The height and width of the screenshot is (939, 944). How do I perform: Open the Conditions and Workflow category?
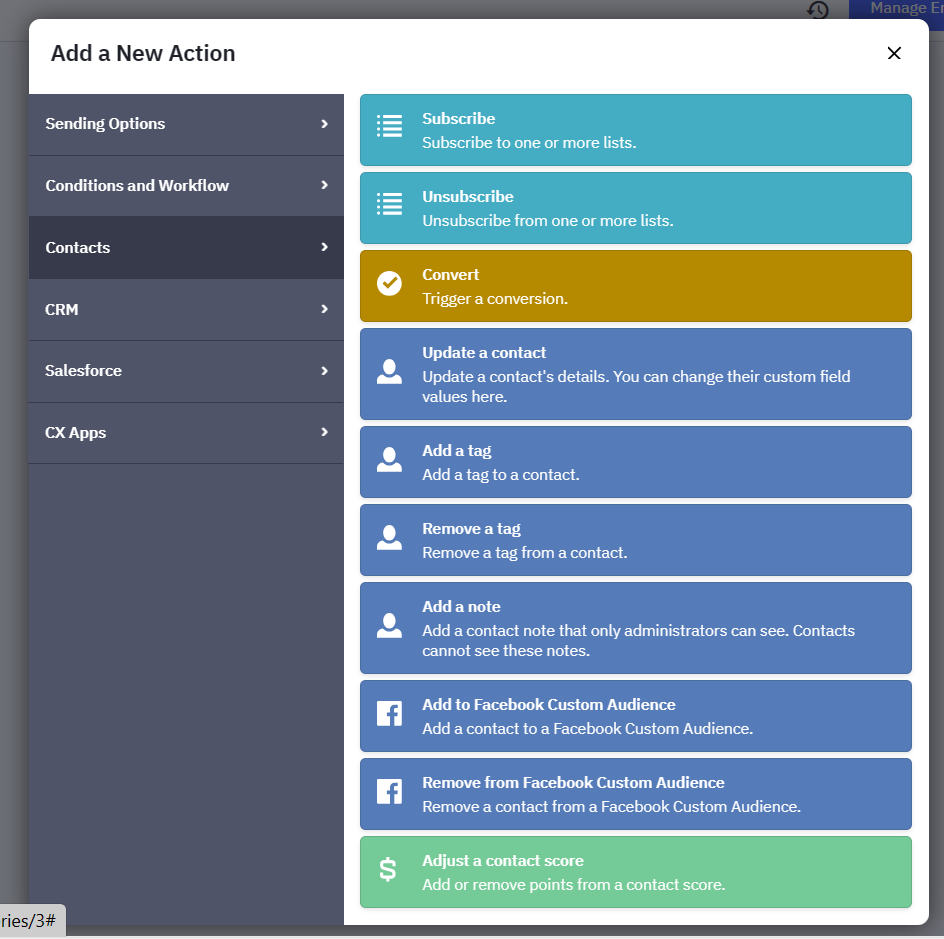point(186,185)
